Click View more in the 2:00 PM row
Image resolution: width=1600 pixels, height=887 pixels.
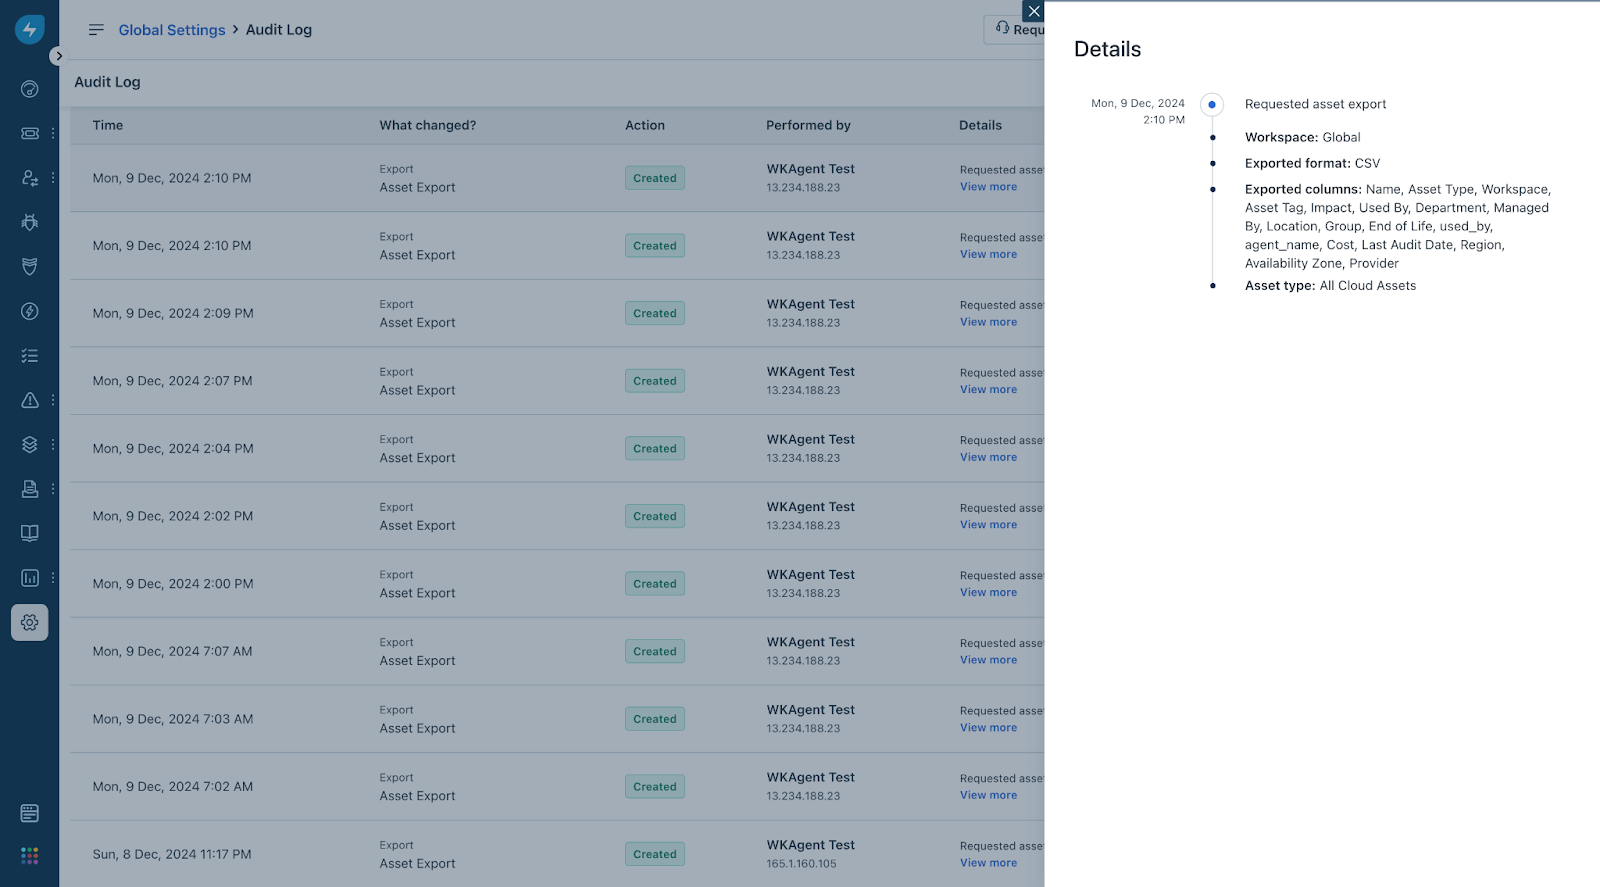coord(988,592)
